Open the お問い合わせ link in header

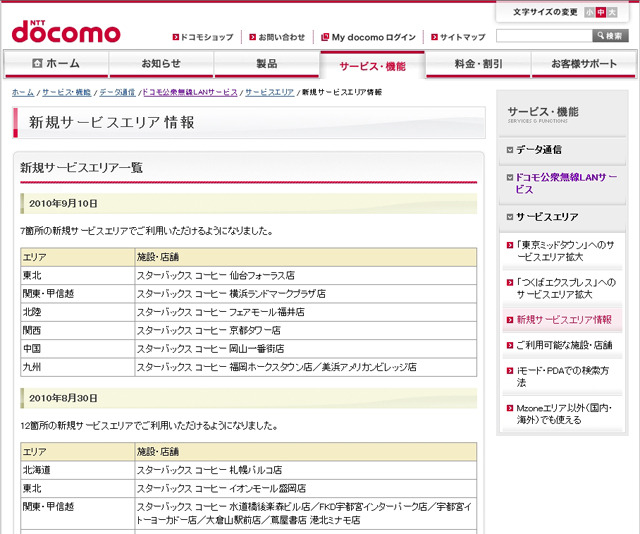coord(281,37)
